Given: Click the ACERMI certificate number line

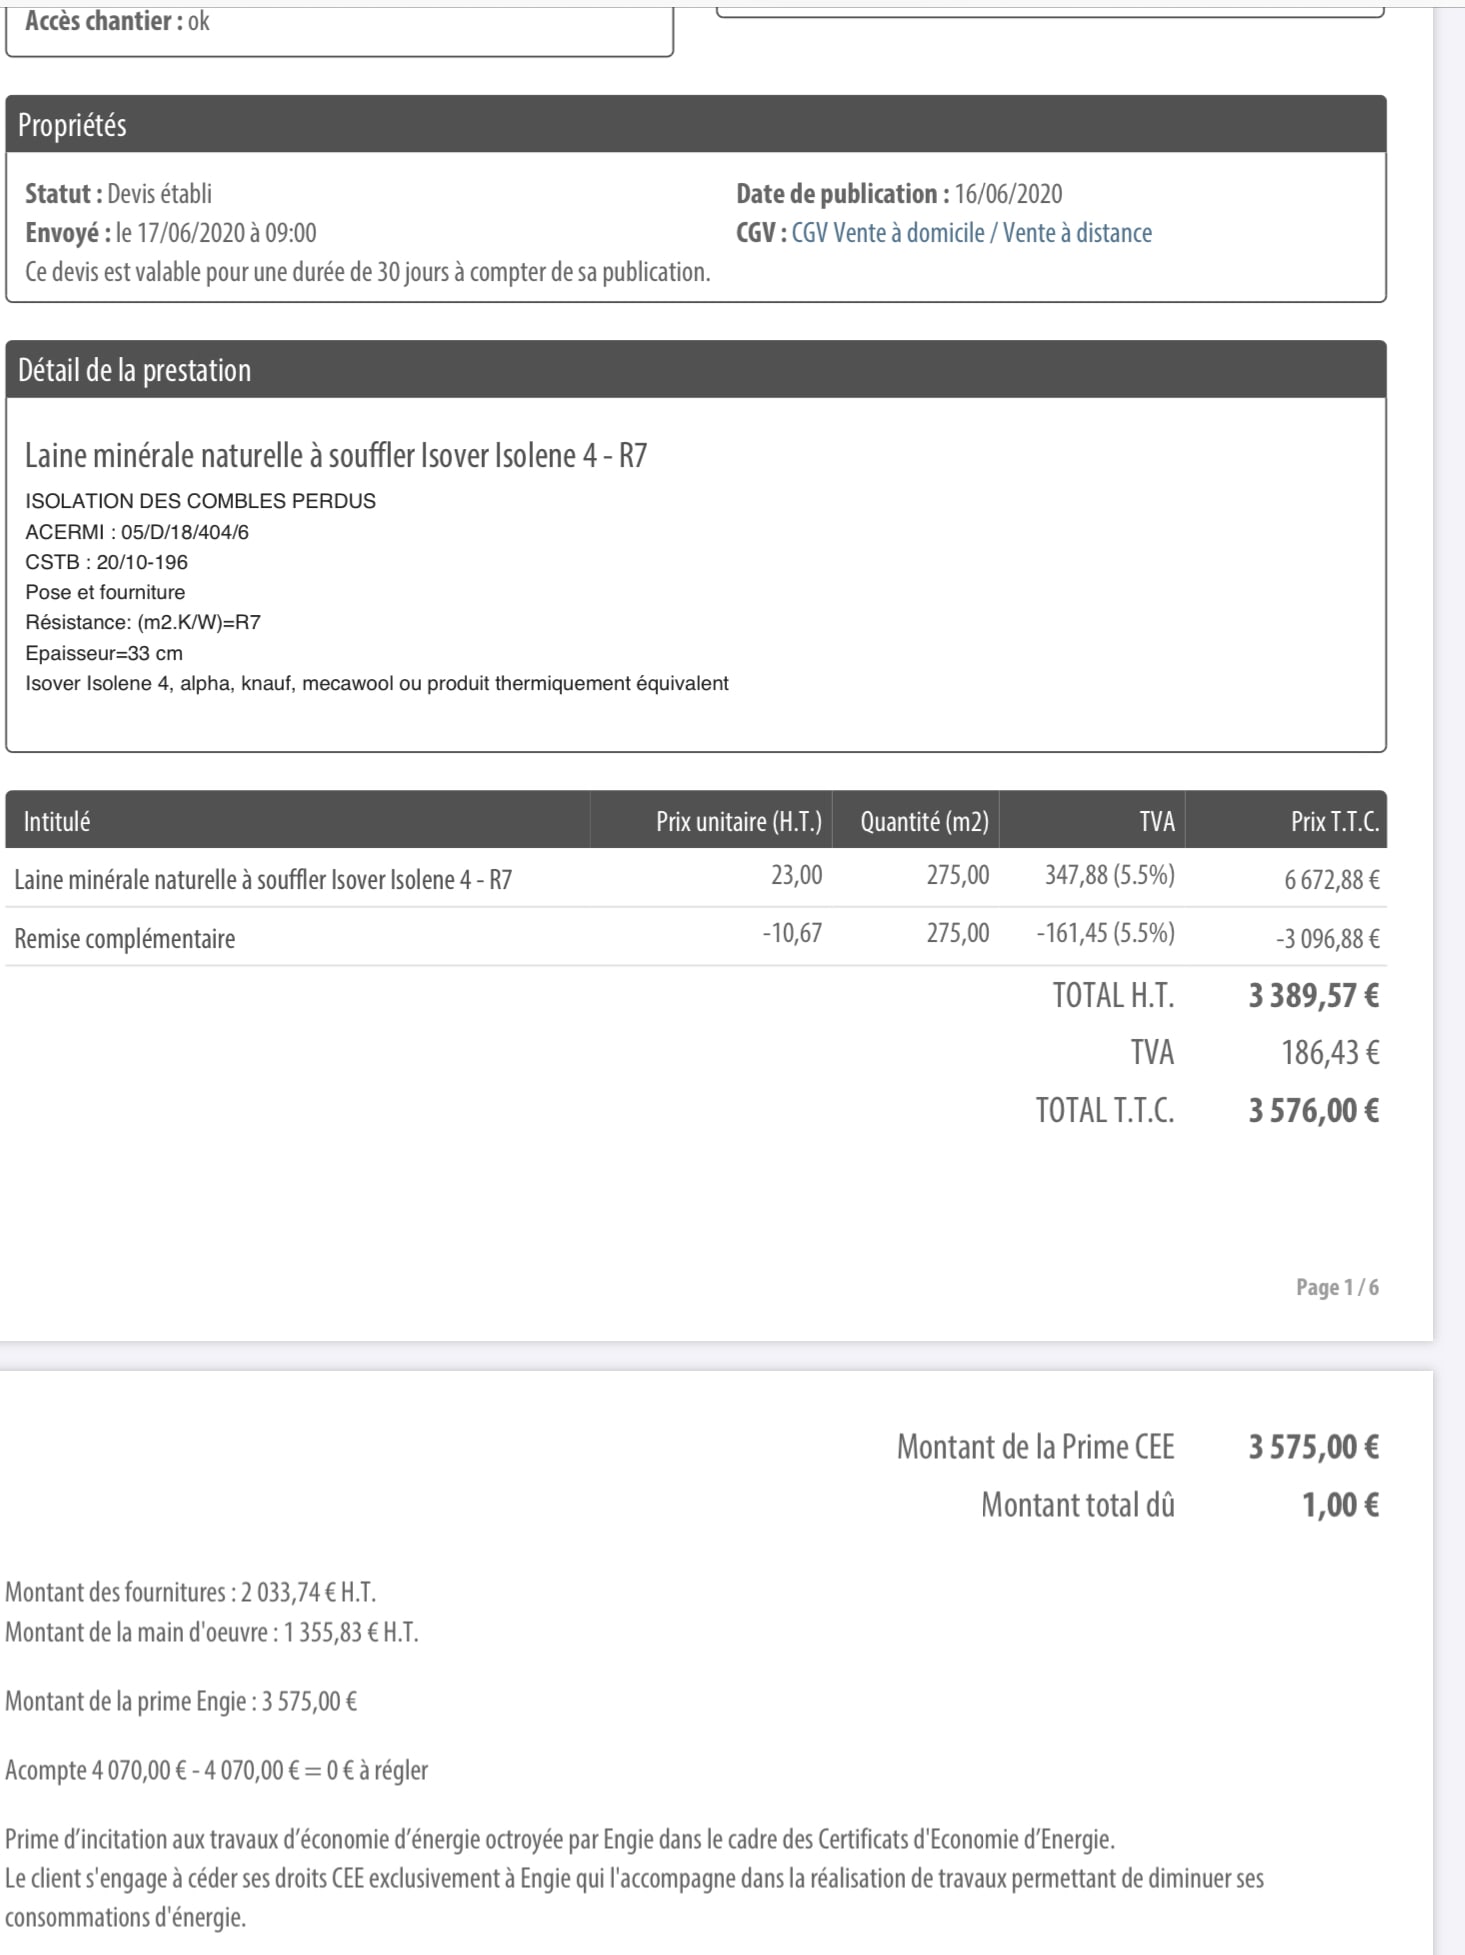Looking at the screenshot, I should coord(137,532).
